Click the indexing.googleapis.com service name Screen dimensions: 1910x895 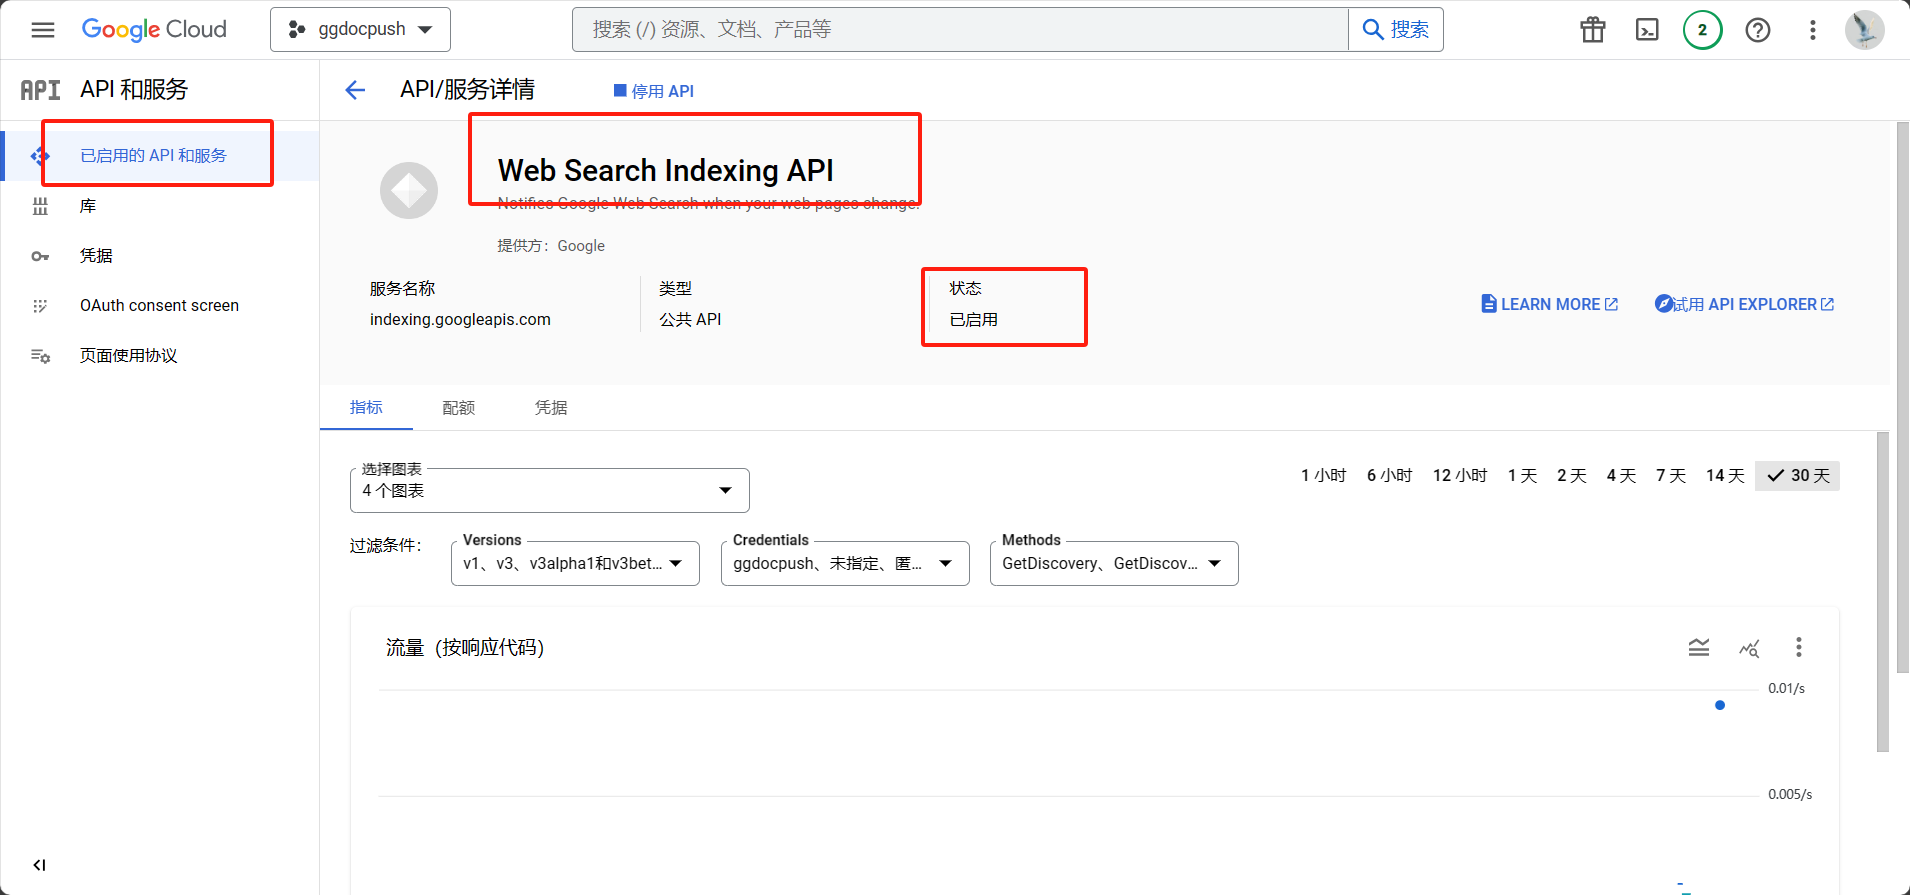460,320
